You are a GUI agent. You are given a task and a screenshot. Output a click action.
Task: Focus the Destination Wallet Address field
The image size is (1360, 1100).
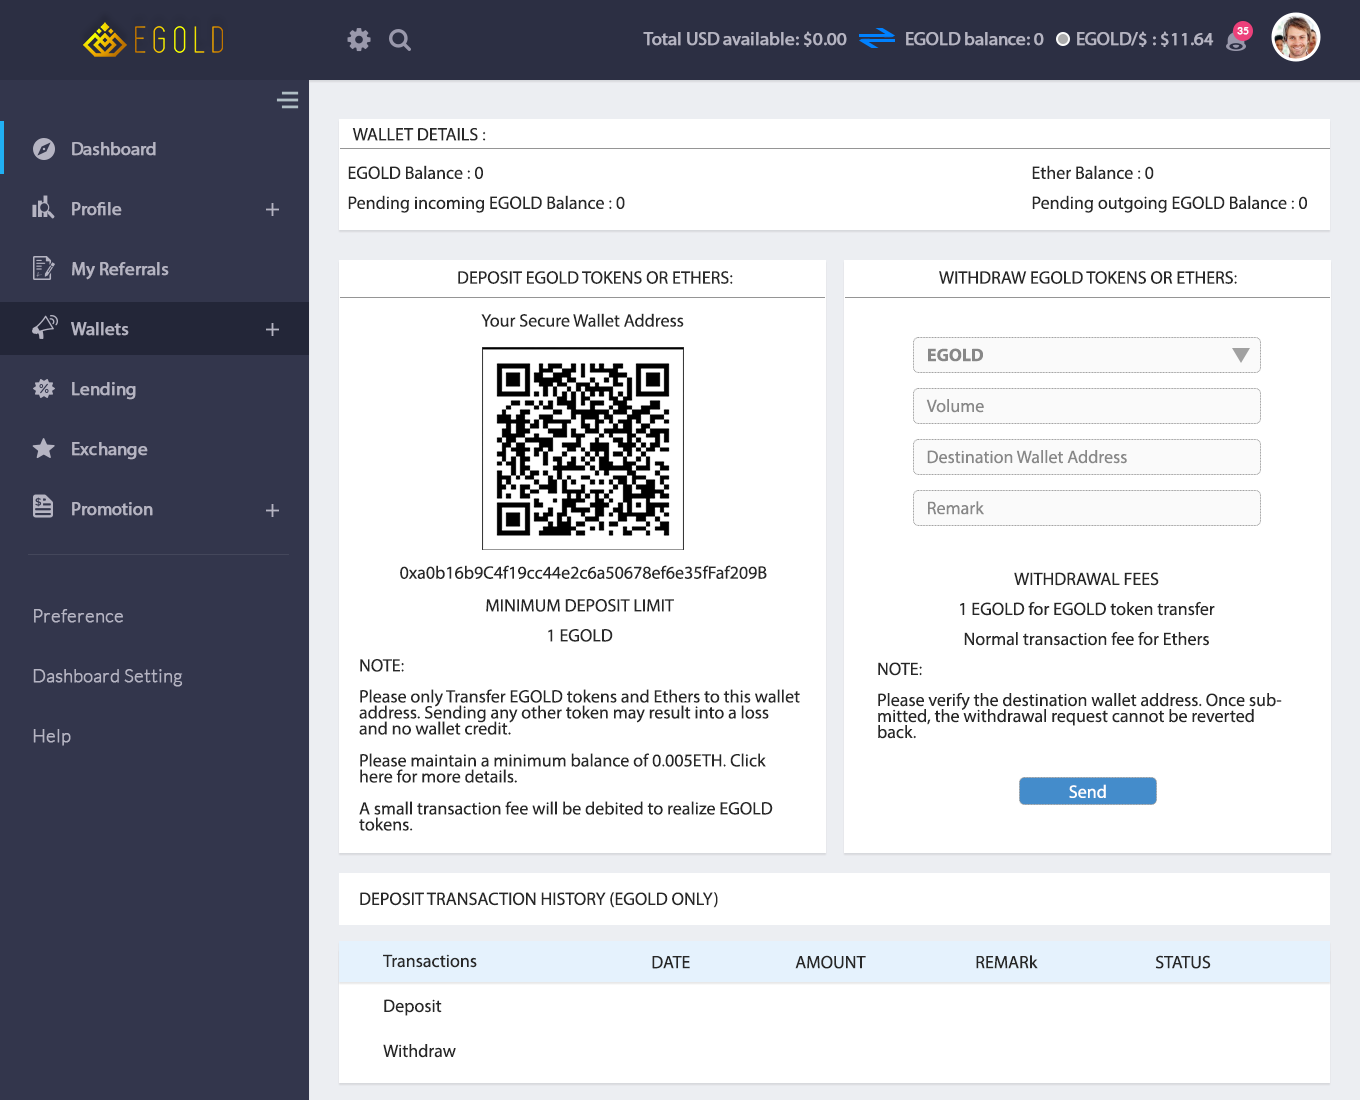click(x=1087, y=457)
